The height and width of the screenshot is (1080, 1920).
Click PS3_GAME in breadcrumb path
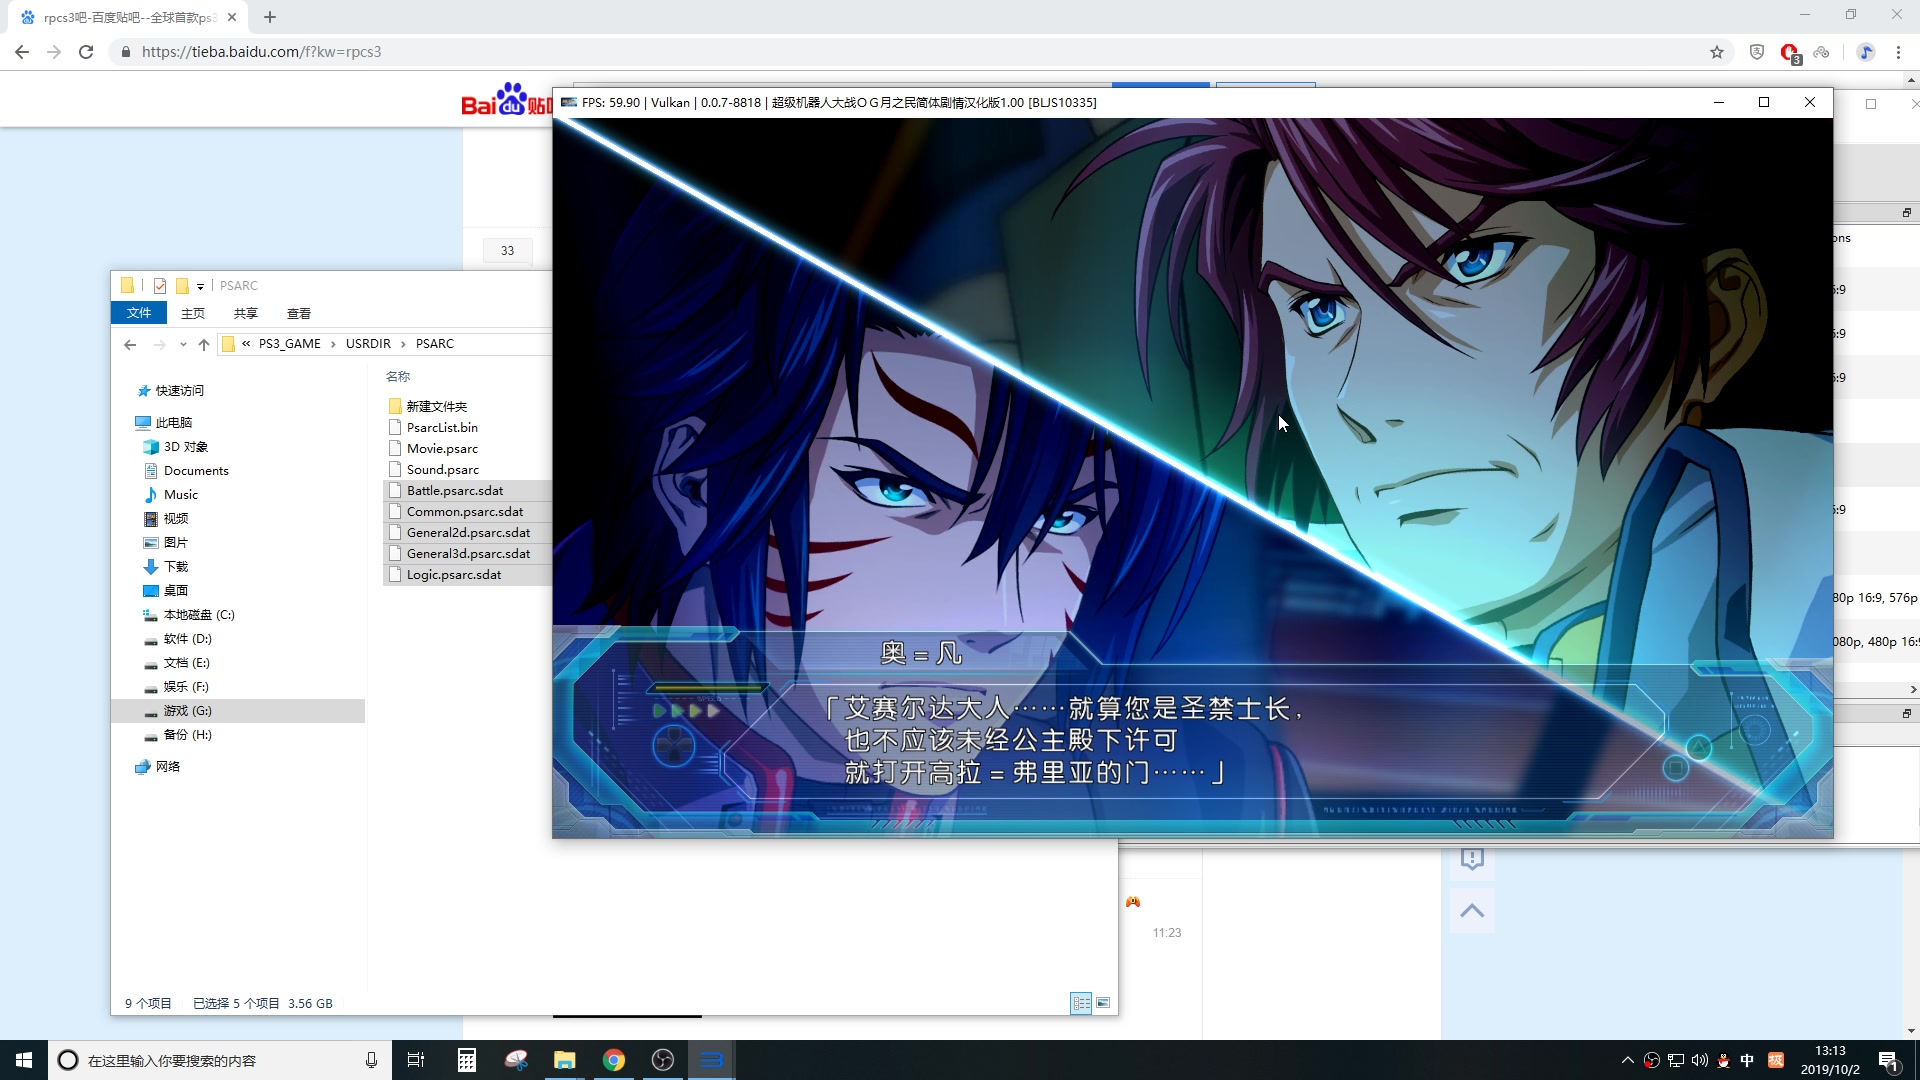tap(290, 343)
